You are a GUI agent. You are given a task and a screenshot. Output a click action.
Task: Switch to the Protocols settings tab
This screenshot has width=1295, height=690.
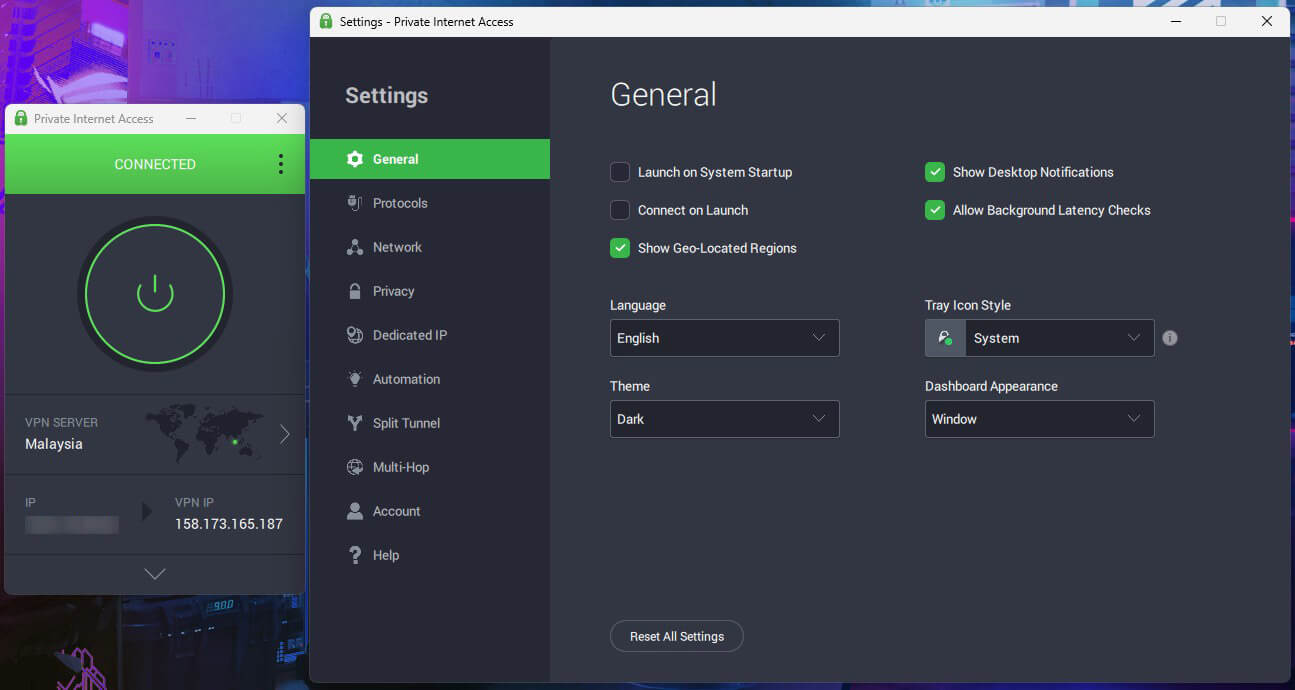pyautogui.click(x=430, y=203)
